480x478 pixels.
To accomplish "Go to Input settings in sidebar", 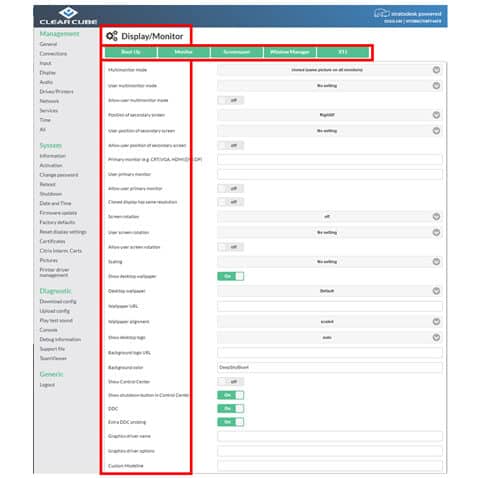I will click(x=46, y=63).
